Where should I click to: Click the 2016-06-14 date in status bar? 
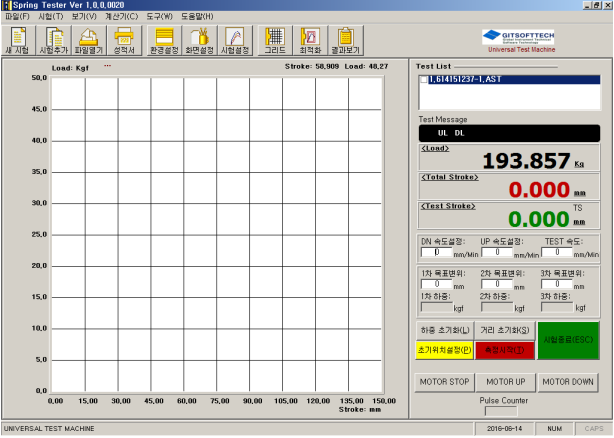(504, 429)
